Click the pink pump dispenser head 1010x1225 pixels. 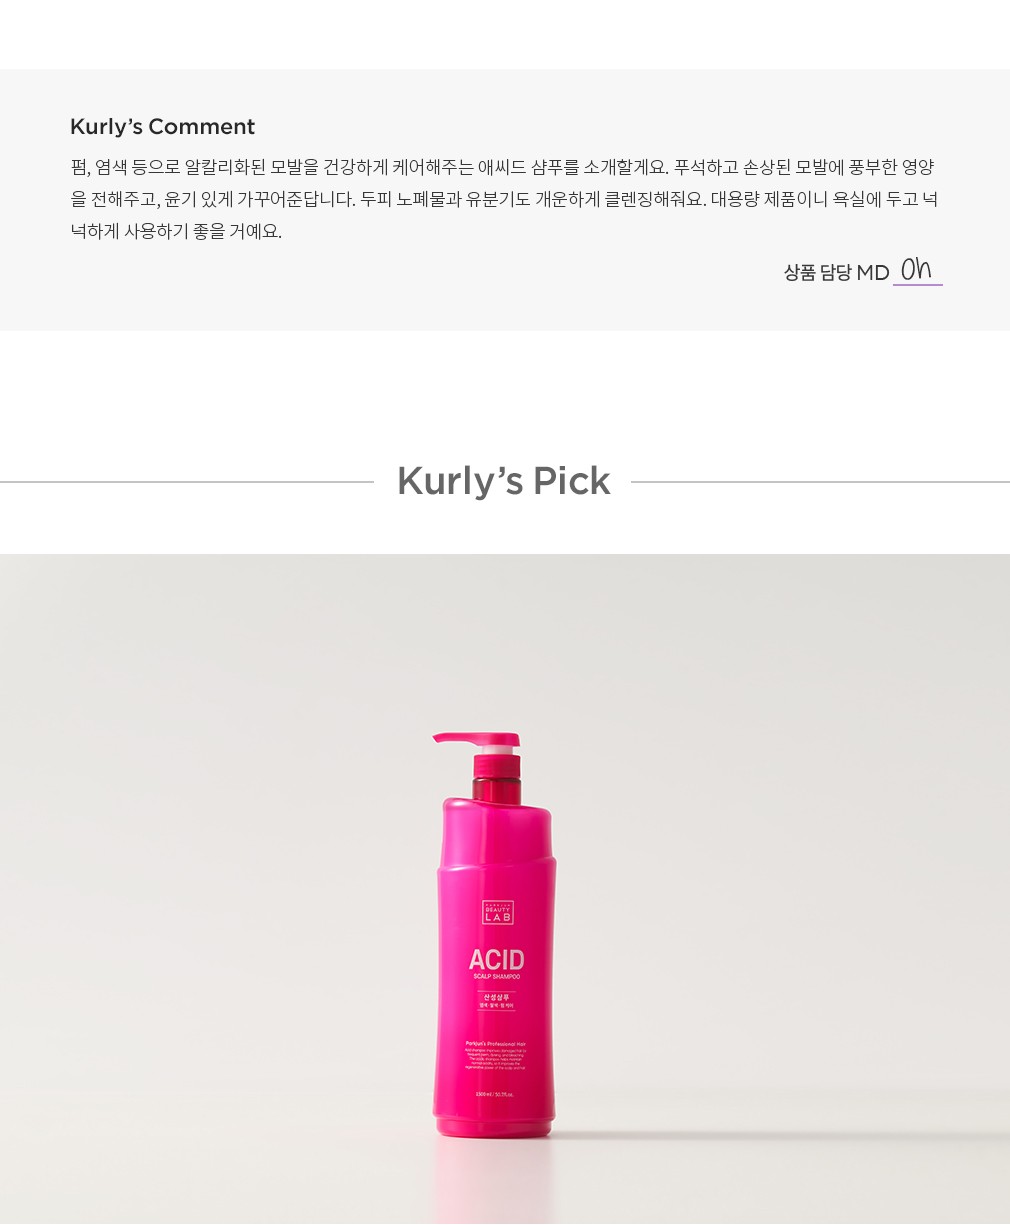point(476,742)
